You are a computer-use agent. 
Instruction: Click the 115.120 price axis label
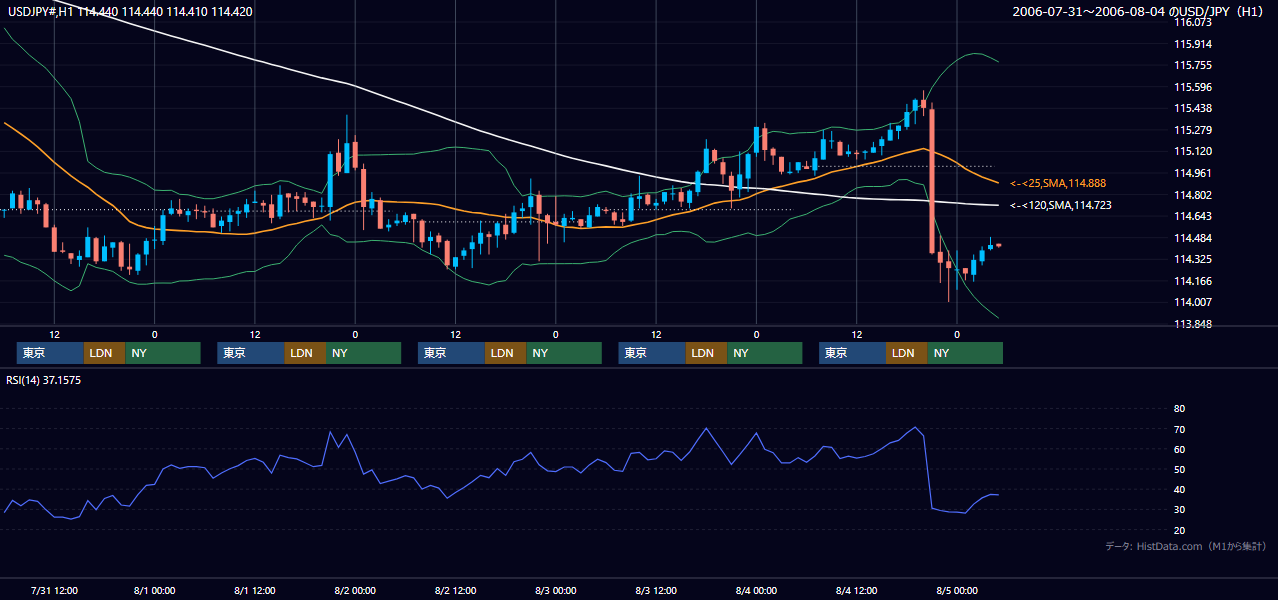point(1194,151)
